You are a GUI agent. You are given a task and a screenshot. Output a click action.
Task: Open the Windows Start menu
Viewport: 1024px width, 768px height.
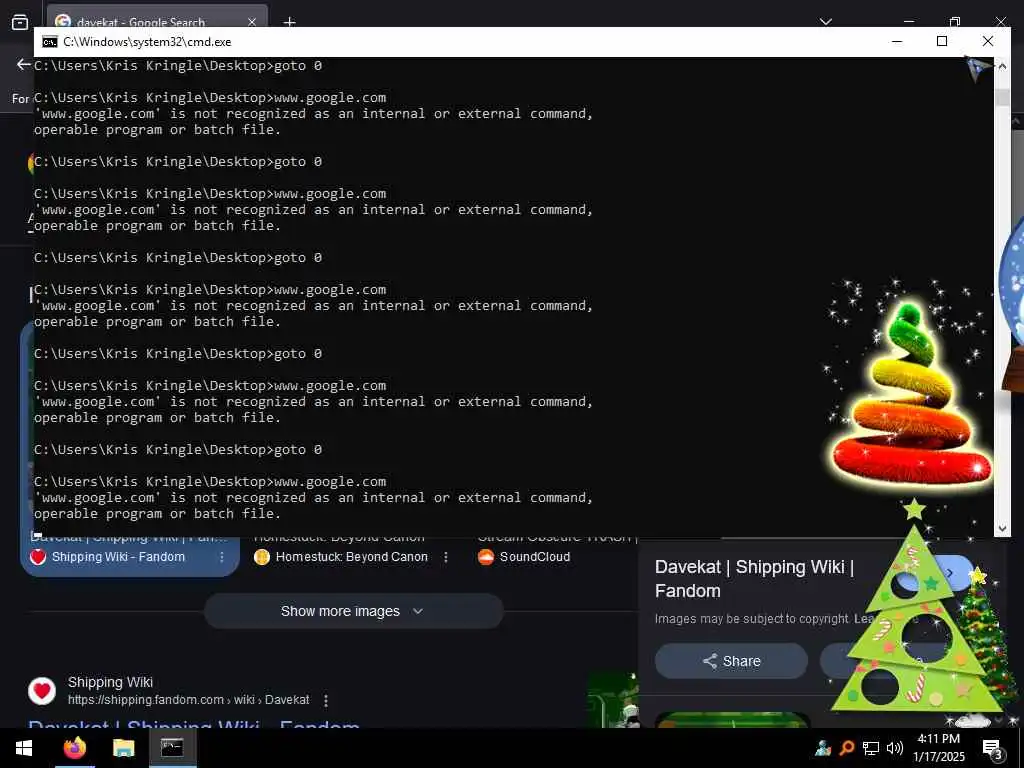point(24,748)
